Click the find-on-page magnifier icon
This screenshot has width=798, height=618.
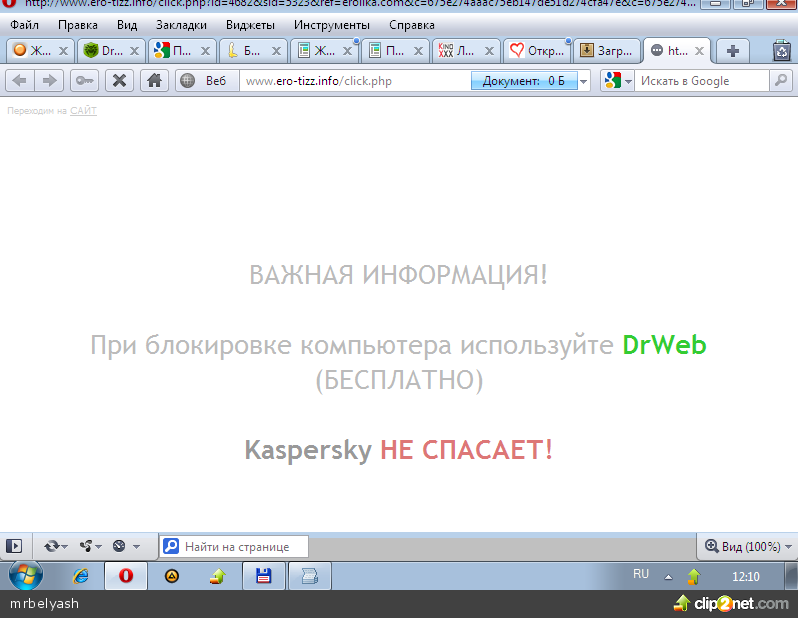[x=171, y=546]
